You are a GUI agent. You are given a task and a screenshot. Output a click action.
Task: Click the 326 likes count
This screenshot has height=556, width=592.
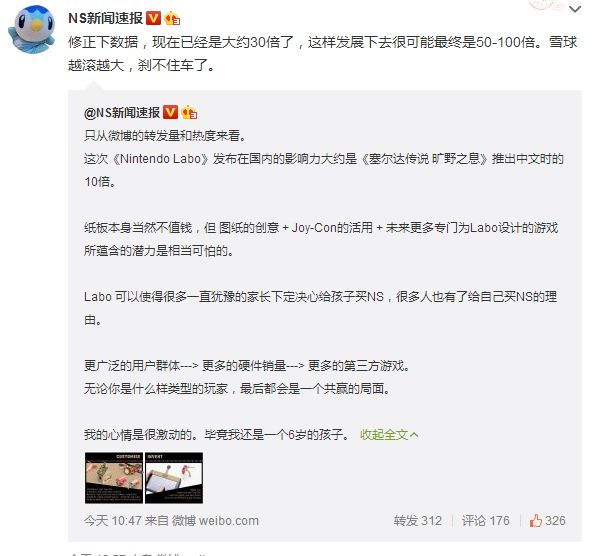click(x=555, y=521)
